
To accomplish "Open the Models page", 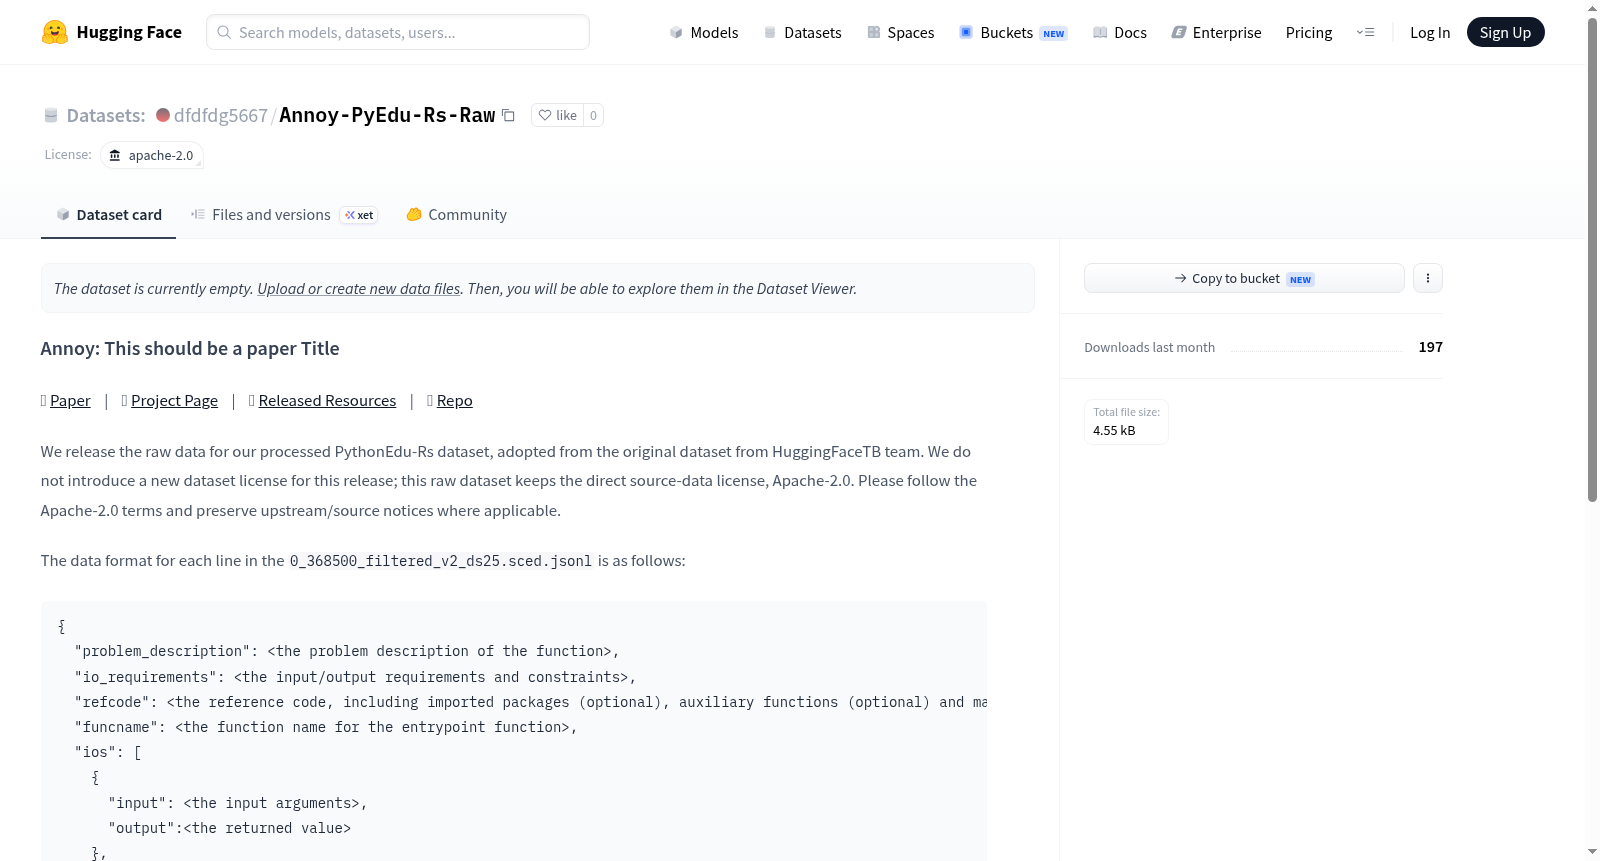I will (704, 32).
